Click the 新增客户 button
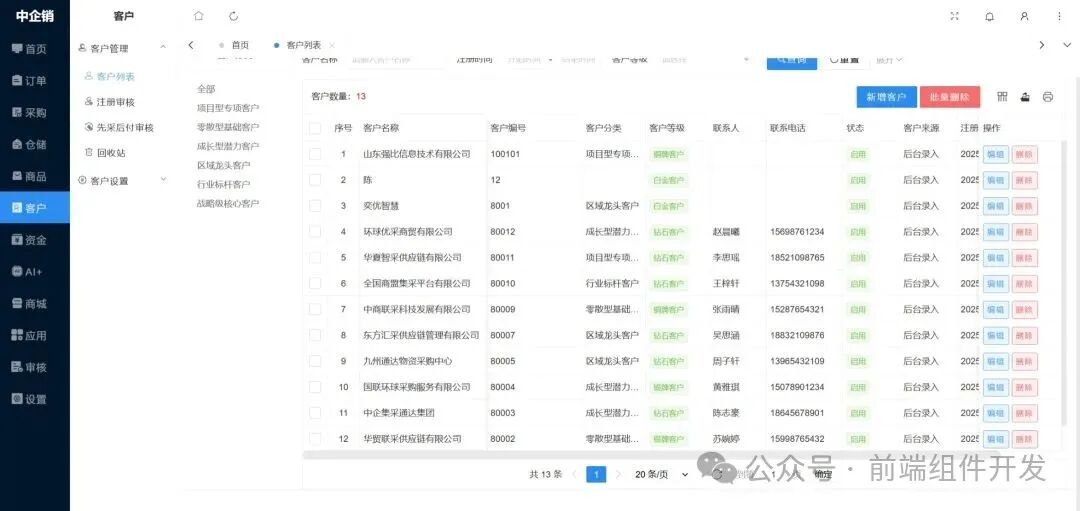This screenshot has width=1080, height=511. click(886, 97)
